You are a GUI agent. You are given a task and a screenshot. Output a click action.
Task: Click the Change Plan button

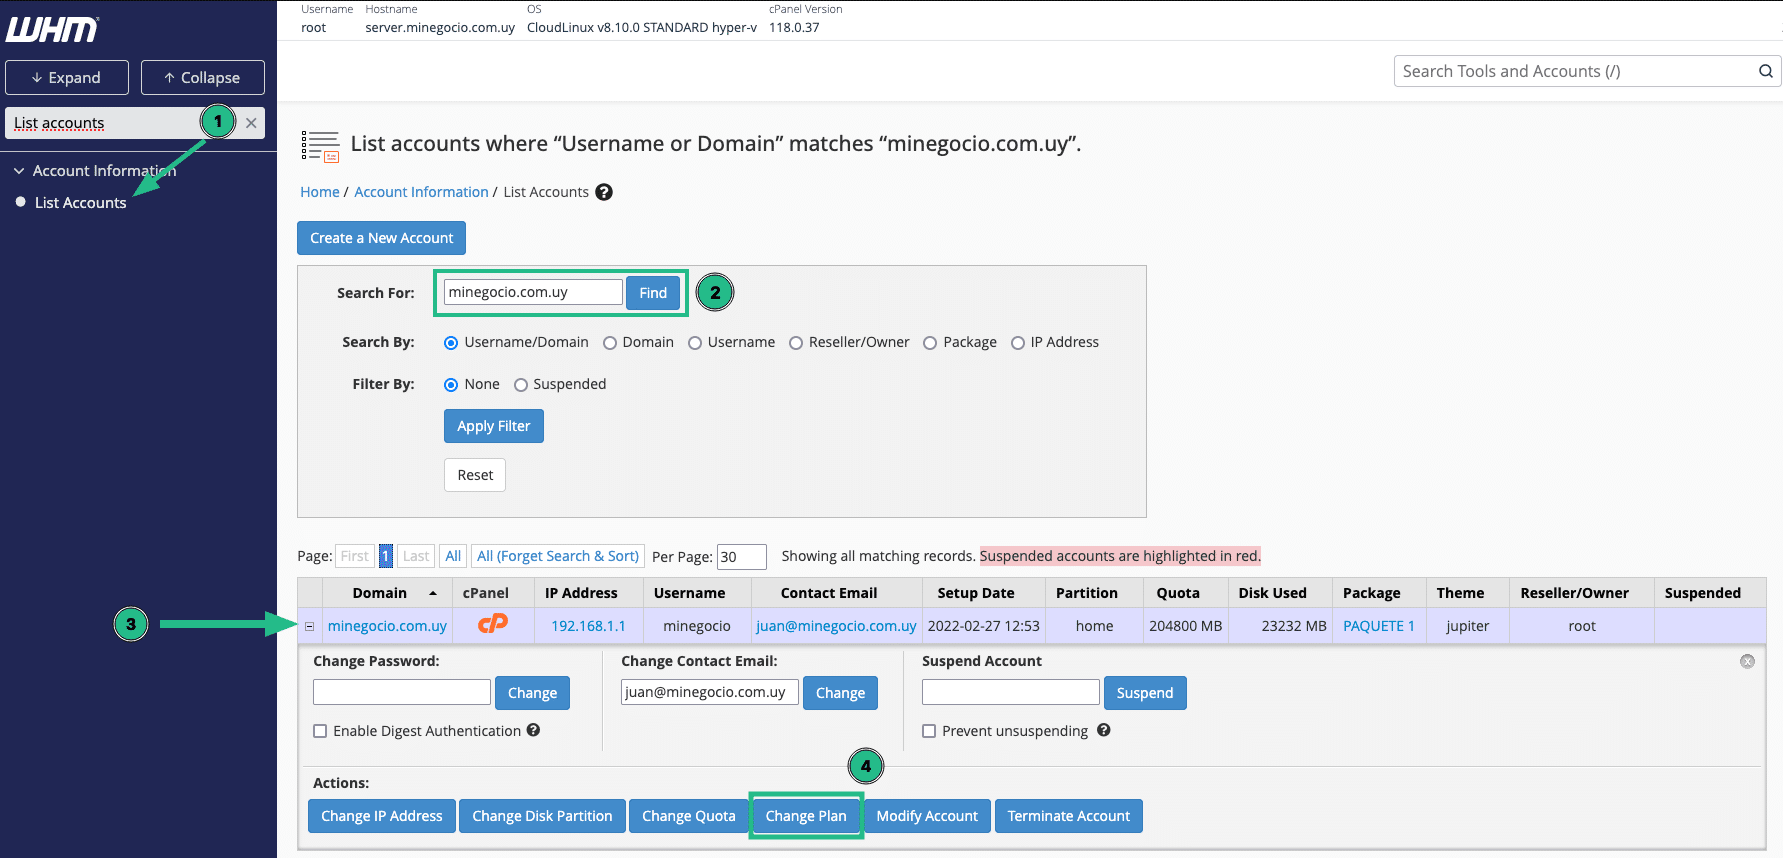tap(806, 816)
